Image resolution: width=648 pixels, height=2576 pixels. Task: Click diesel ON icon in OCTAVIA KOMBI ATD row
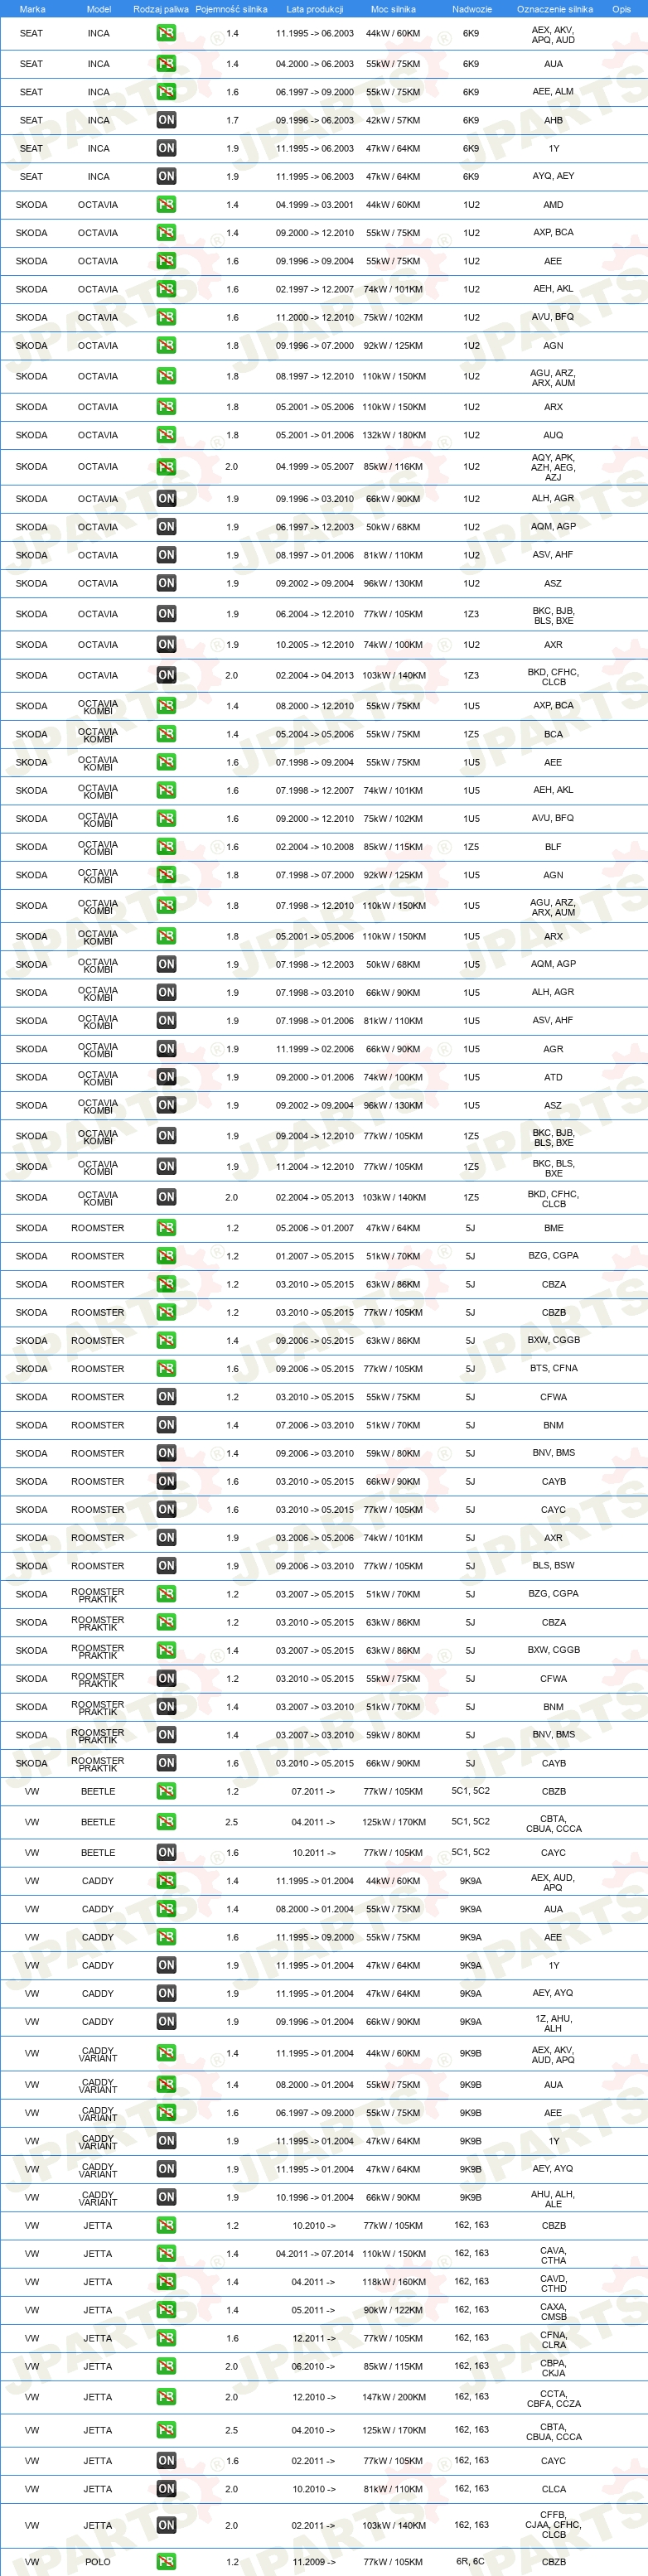click(x=166, y=1077)
